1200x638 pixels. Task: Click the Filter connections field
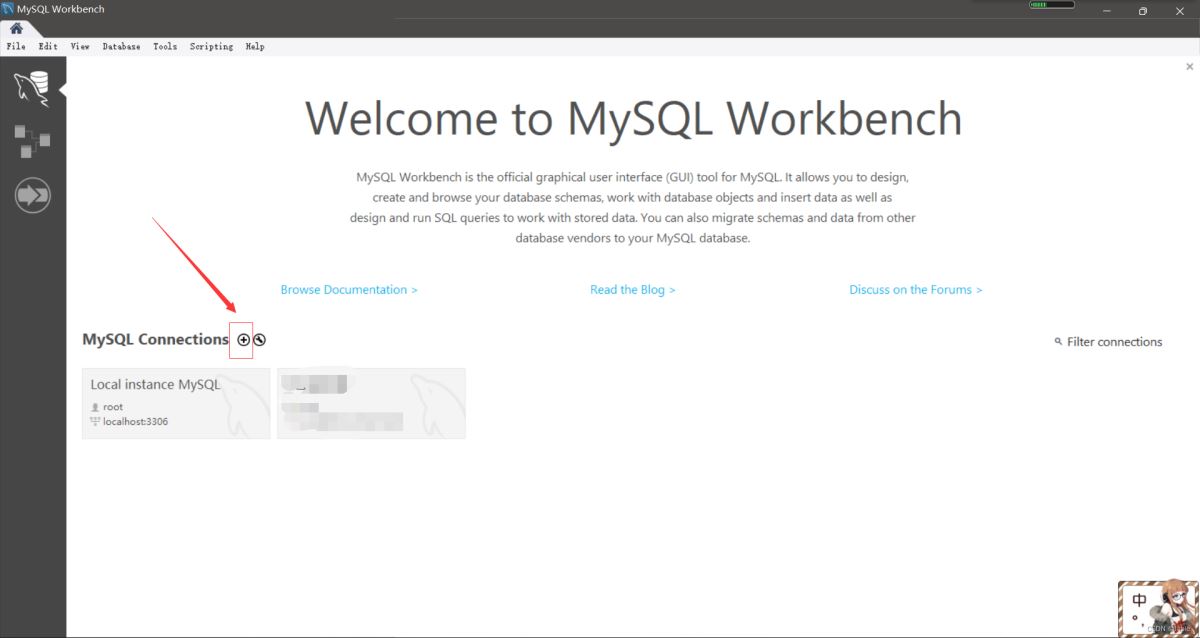1115,341
